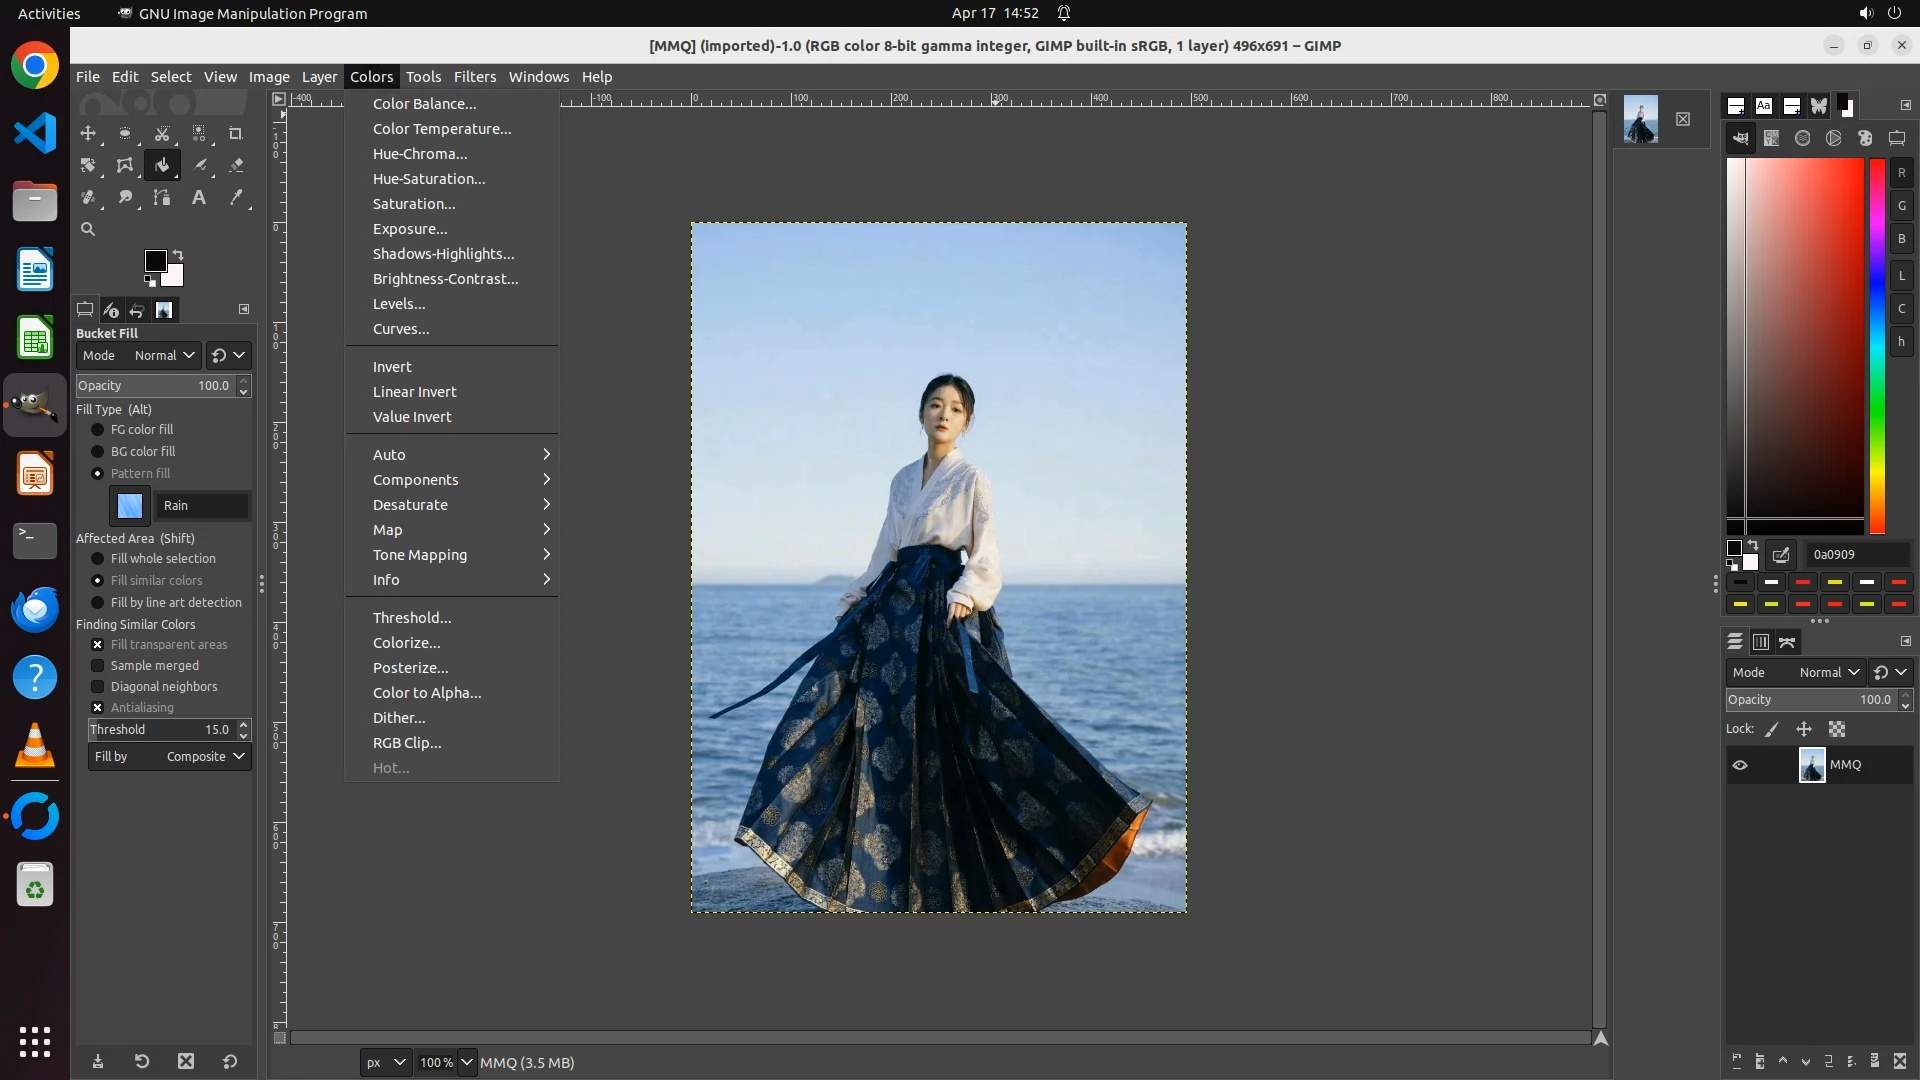Viewport: 1920px width, 1080px height.
Task: Click the foreground color black swatch
Action: [x=154, y=261]
